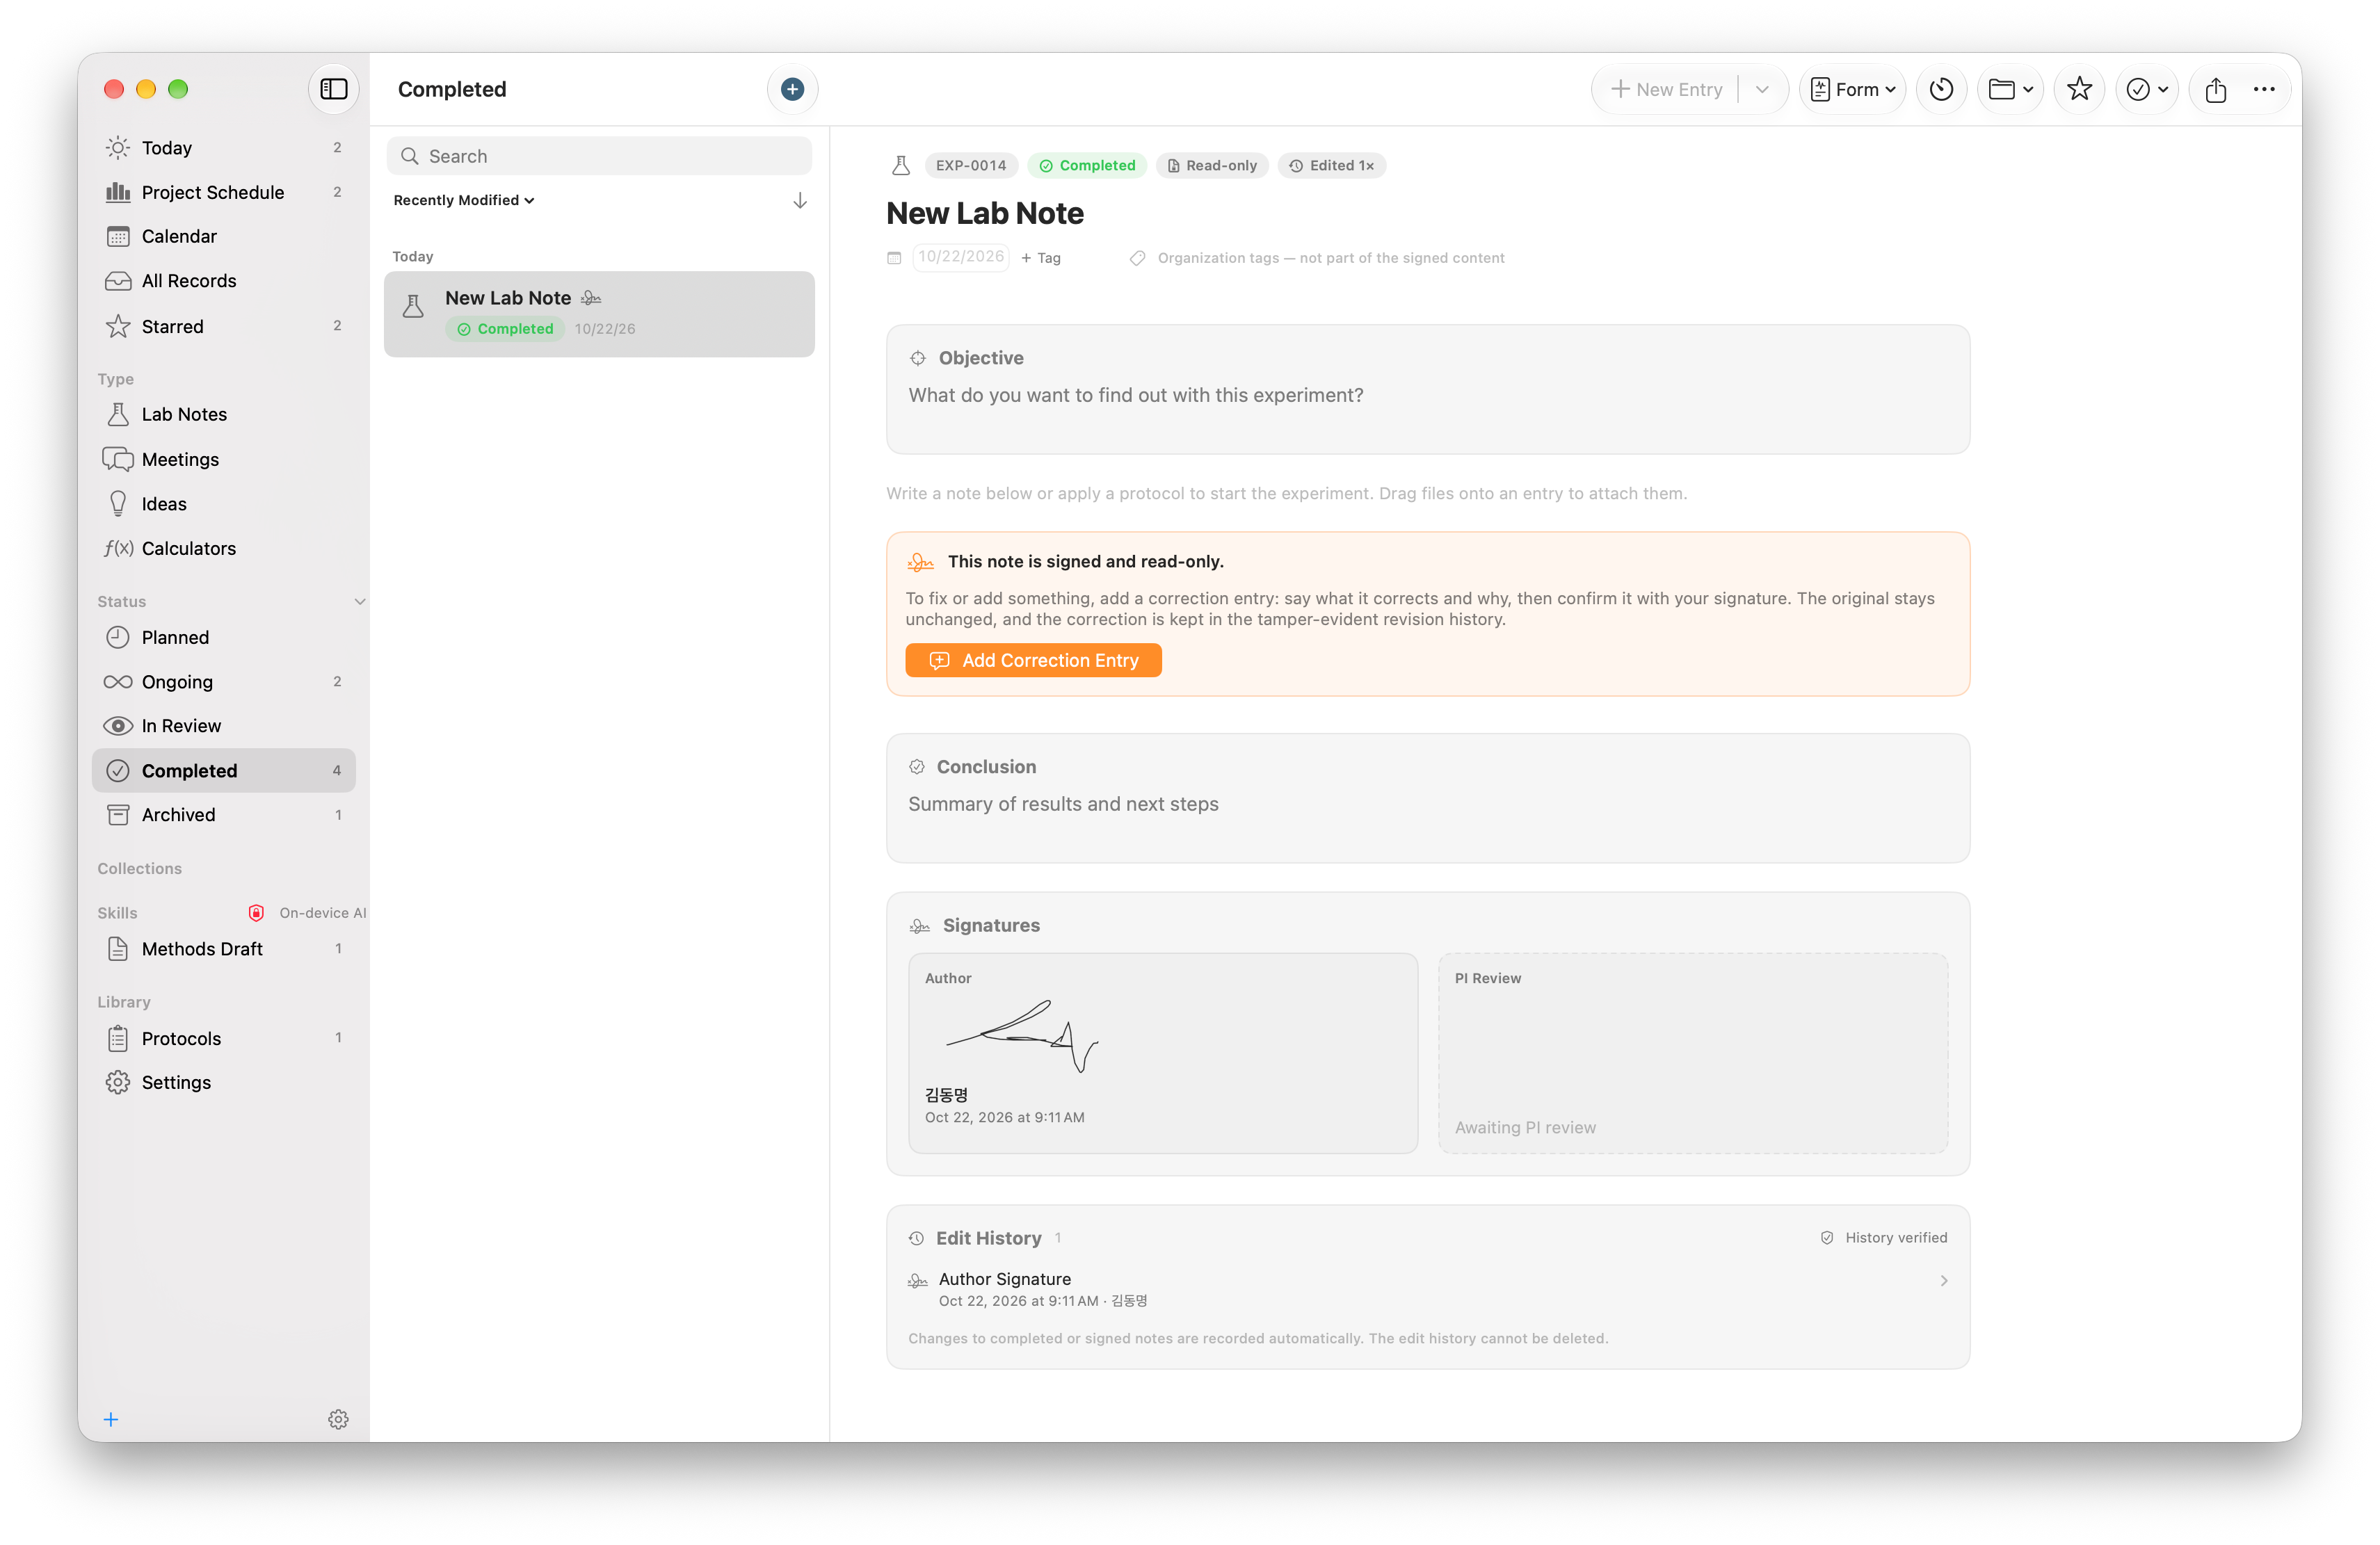The width and height of the screenshot is (2380, 1545).
Task: Click the plus icon at sidebar bottom
Action: [x=111, y=1420]
